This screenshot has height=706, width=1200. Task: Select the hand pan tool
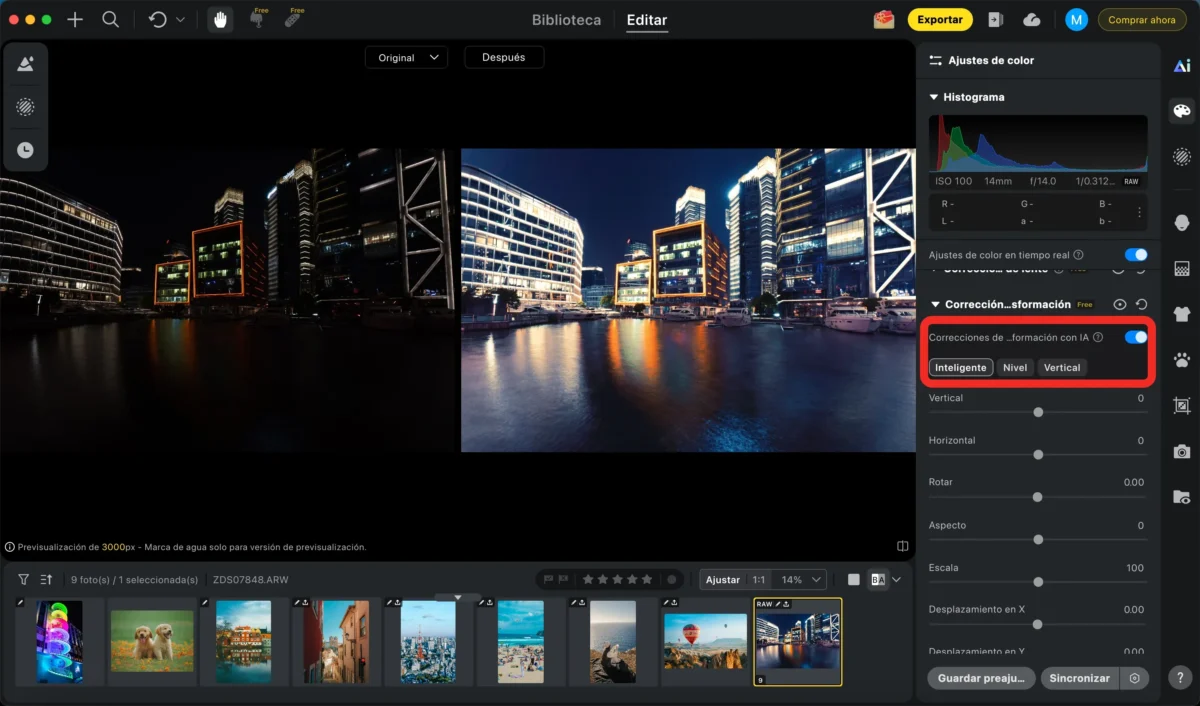click(219, 20)
